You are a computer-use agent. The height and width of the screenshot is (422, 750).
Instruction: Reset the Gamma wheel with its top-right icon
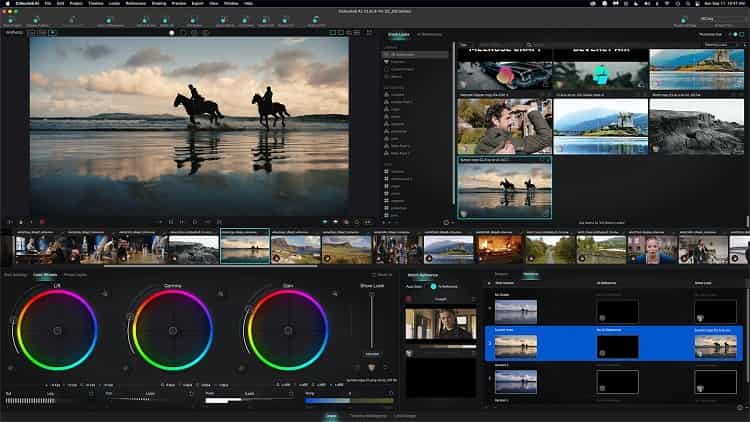(x=220, y=293)
